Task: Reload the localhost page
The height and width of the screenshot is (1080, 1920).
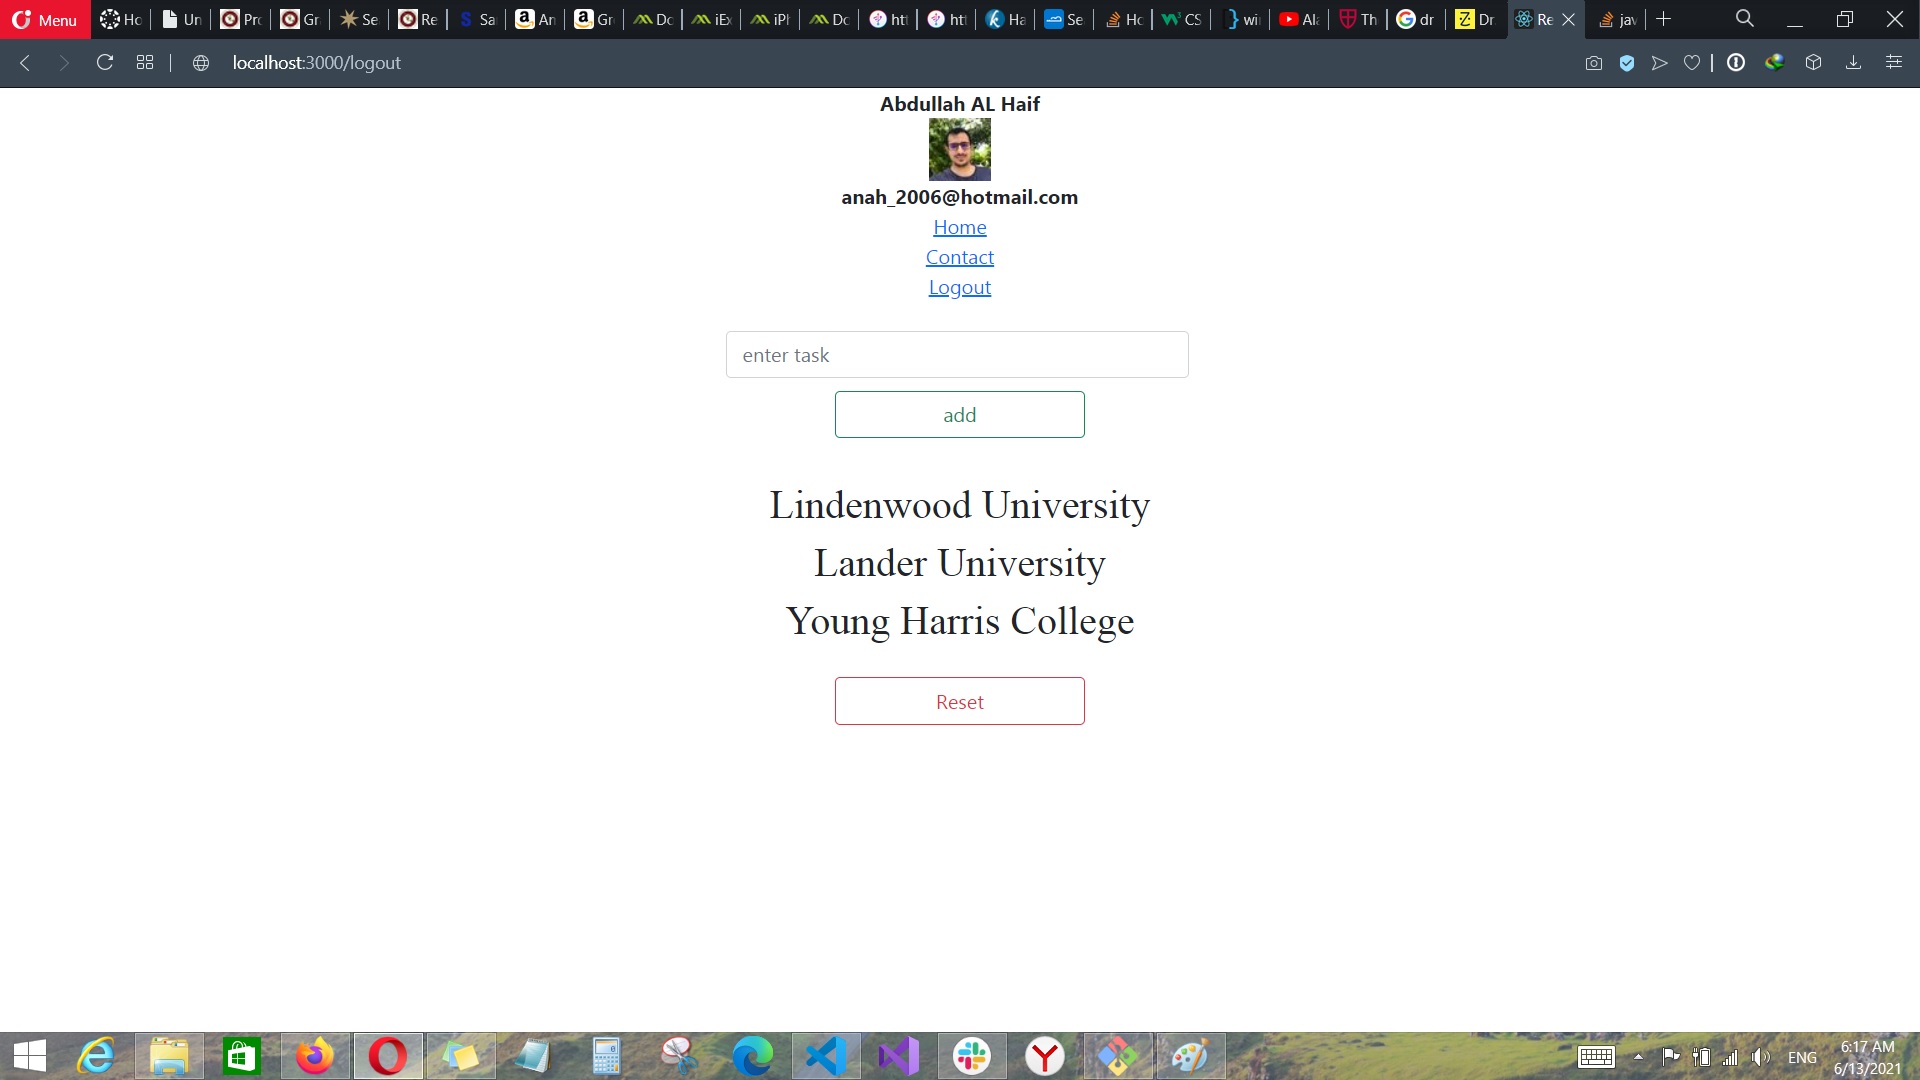Action: tap(104, 63)
